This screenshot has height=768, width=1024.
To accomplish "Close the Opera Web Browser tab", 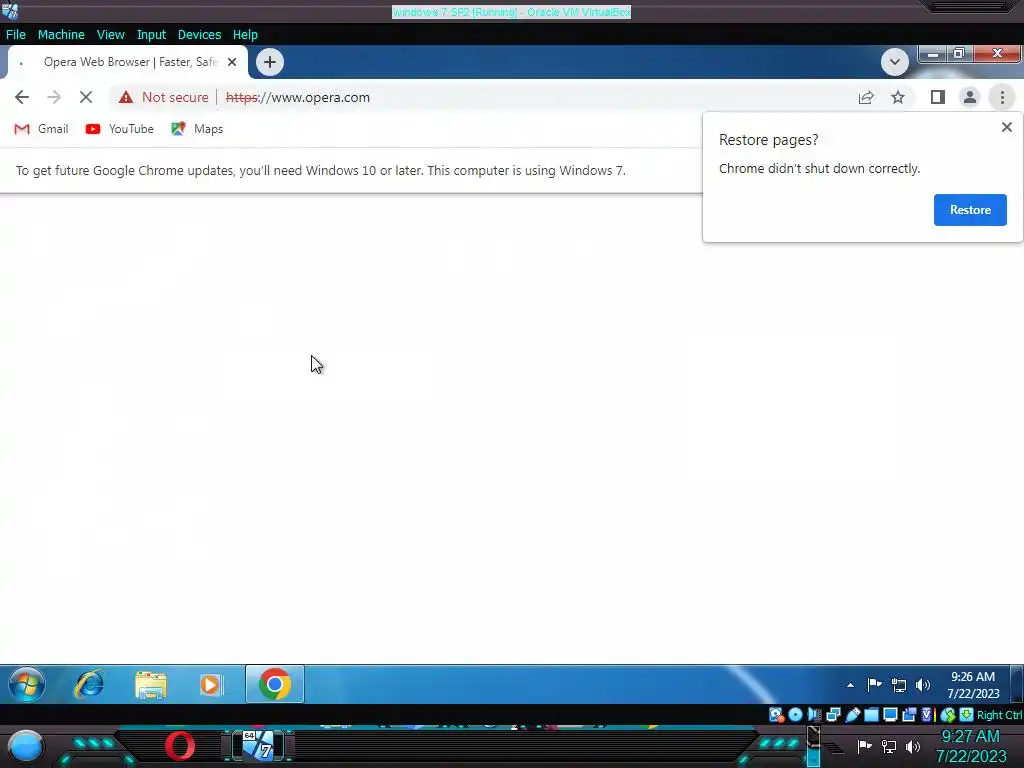I will coord(232,62).
